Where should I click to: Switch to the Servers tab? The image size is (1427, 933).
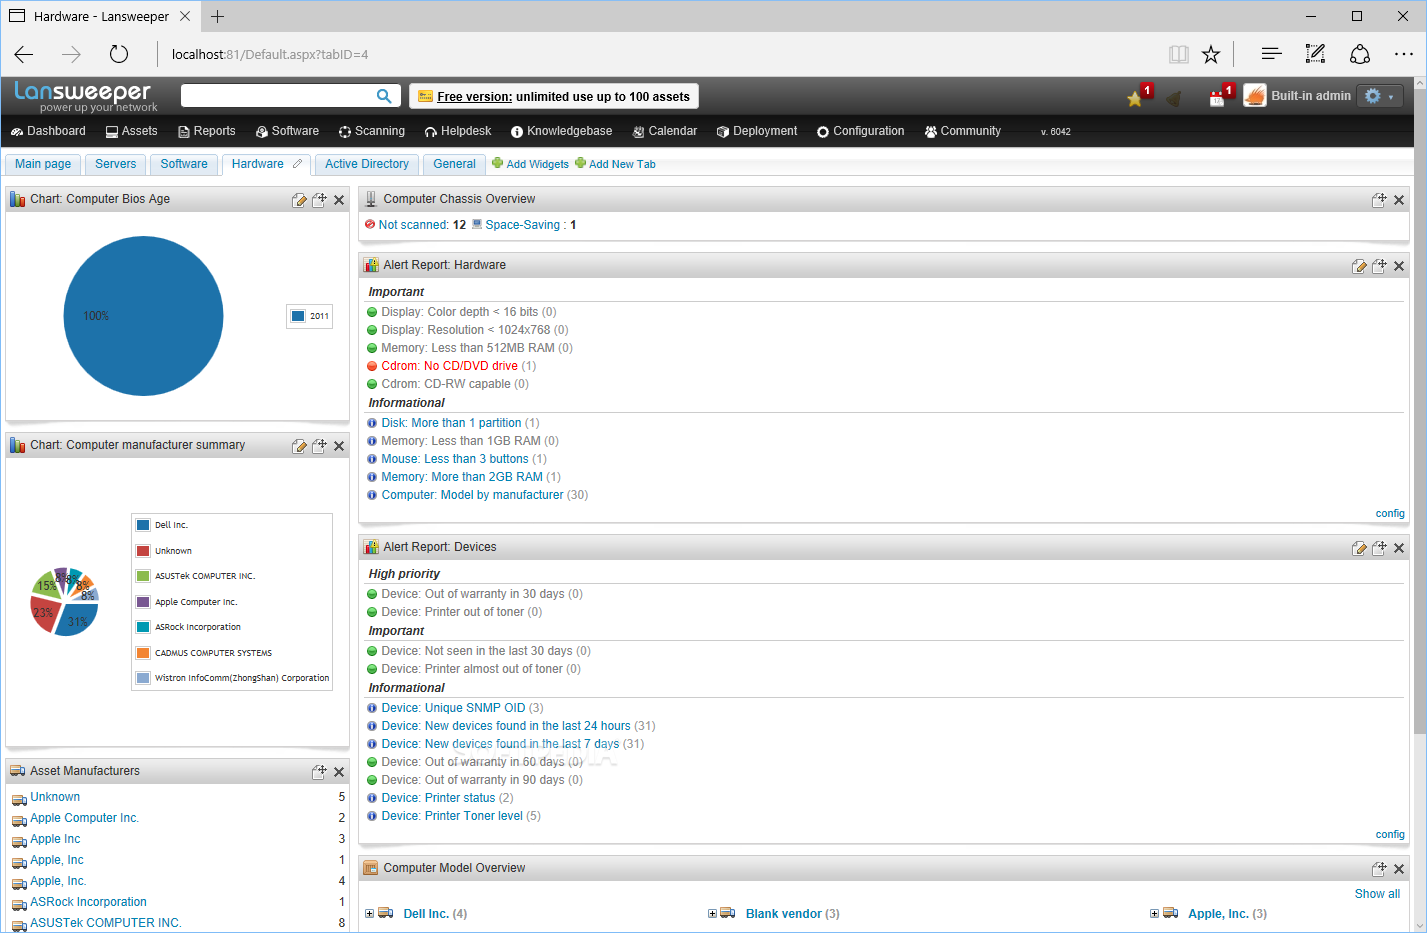pyautogui.click(x=116, y=164)
